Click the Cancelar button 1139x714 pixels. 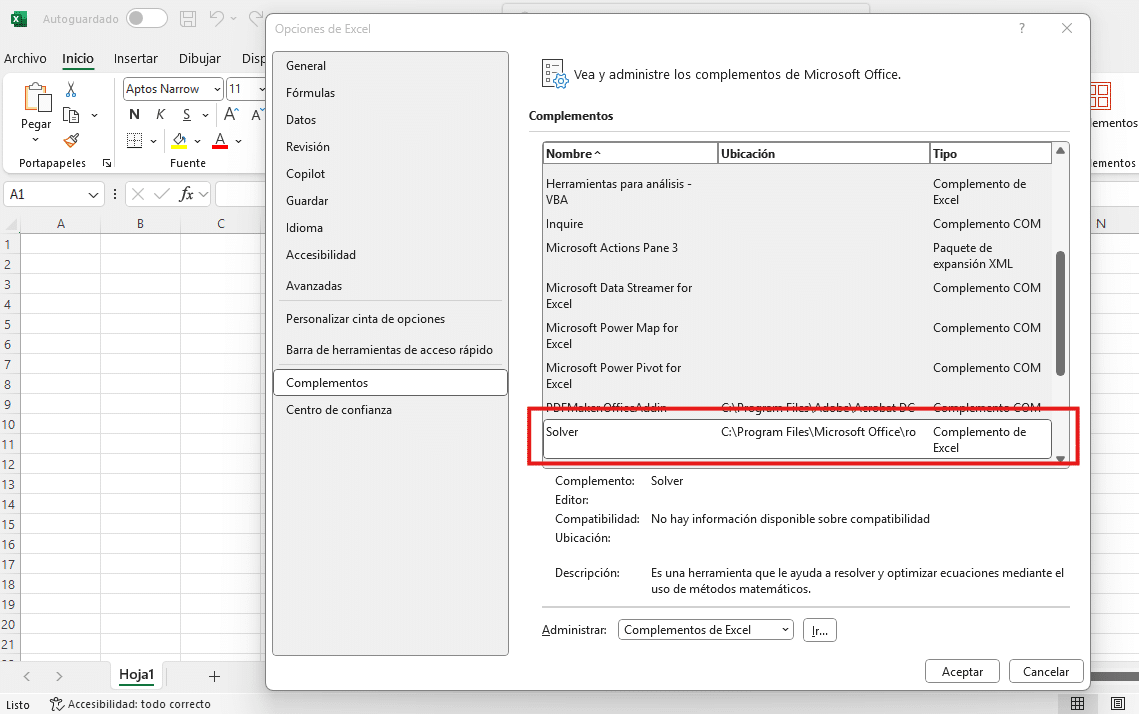1046,672
